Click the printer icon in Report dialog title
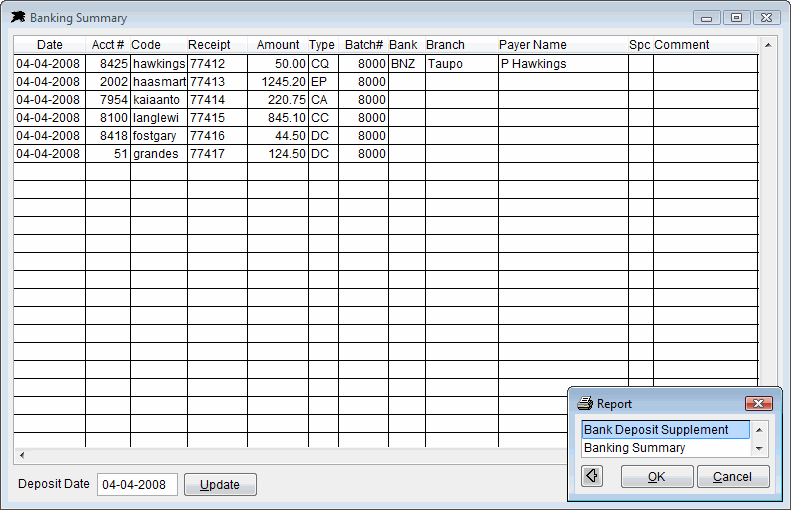Image resolution: width=791 pixels, height=510 pixels. 585,403
